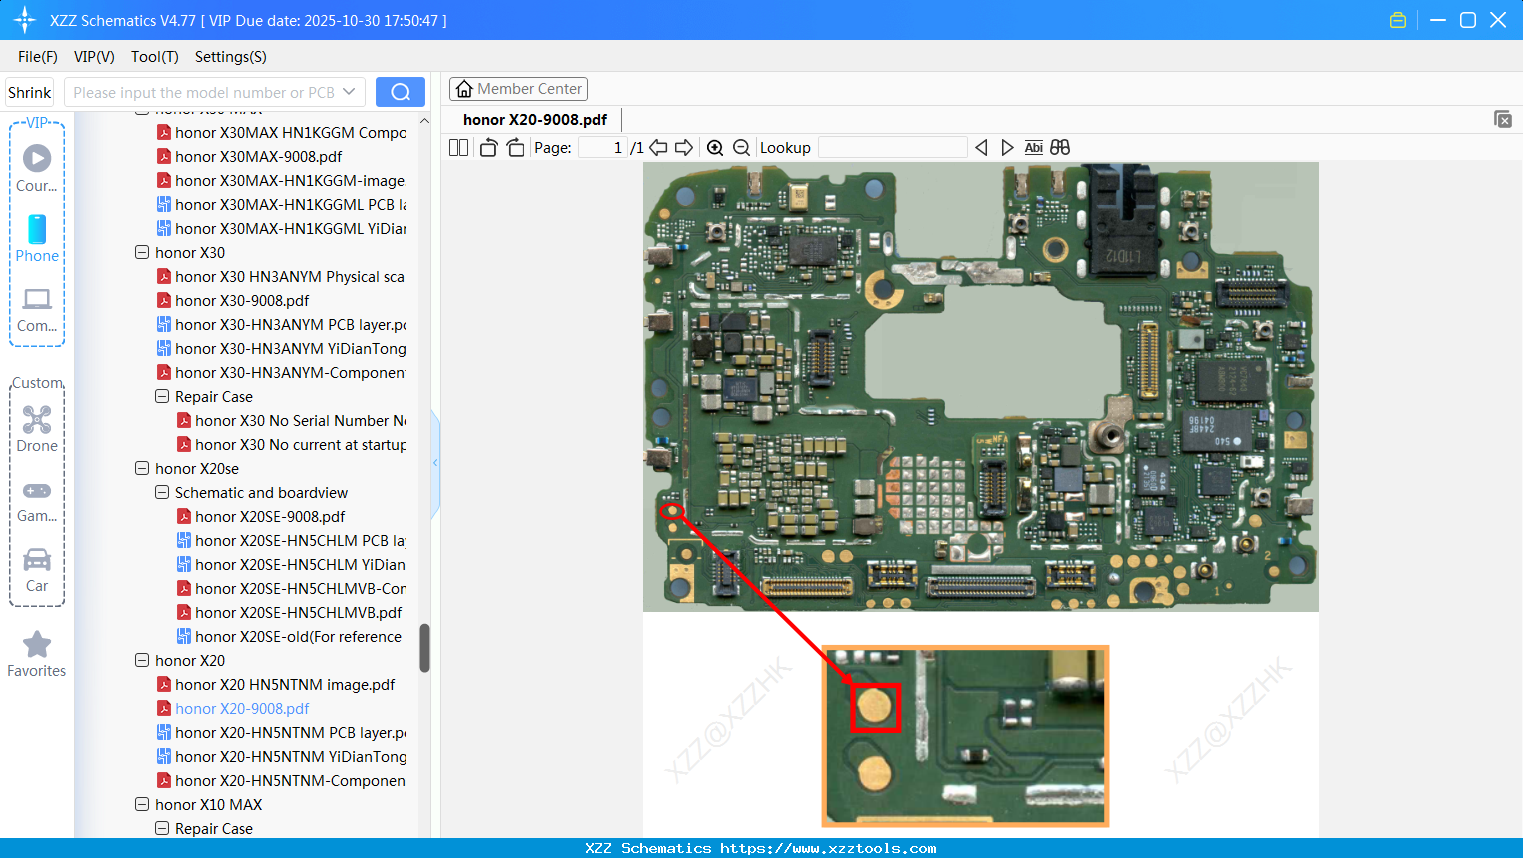This screenshot has height=858, width=1523.
Task: Collapse honor X30 Repair Case node
Action: pyautogui.click(x=162, y=397)
